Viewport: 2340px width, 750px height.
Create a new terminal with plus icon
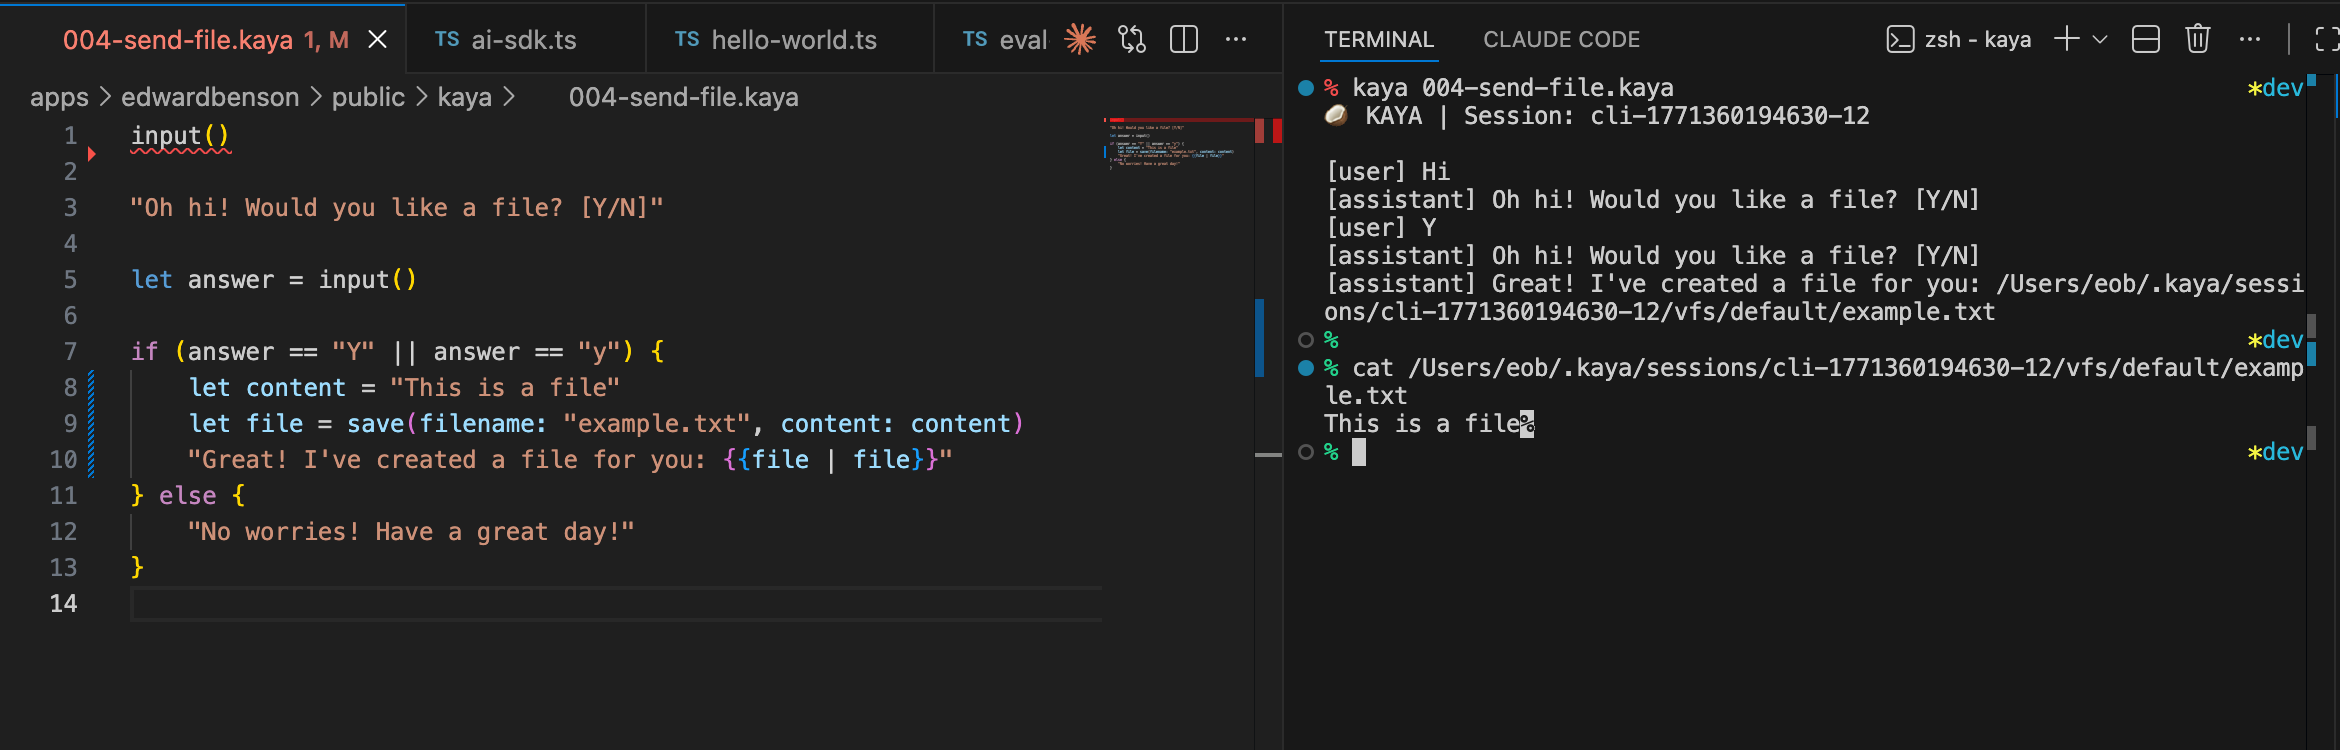2066,40
